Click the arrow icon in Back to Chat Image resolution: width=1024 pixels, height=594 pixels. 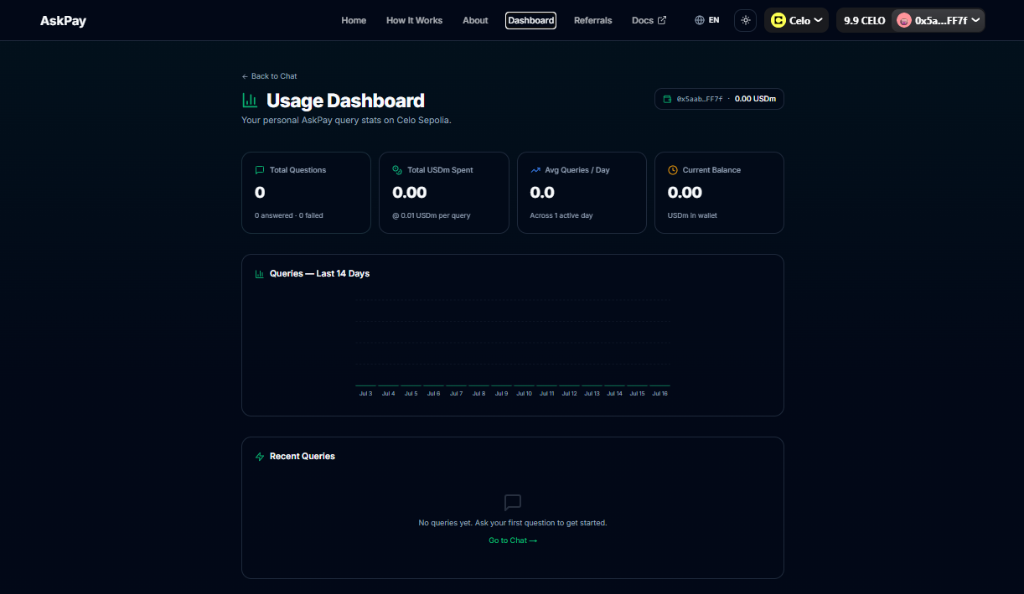(245, 76)
